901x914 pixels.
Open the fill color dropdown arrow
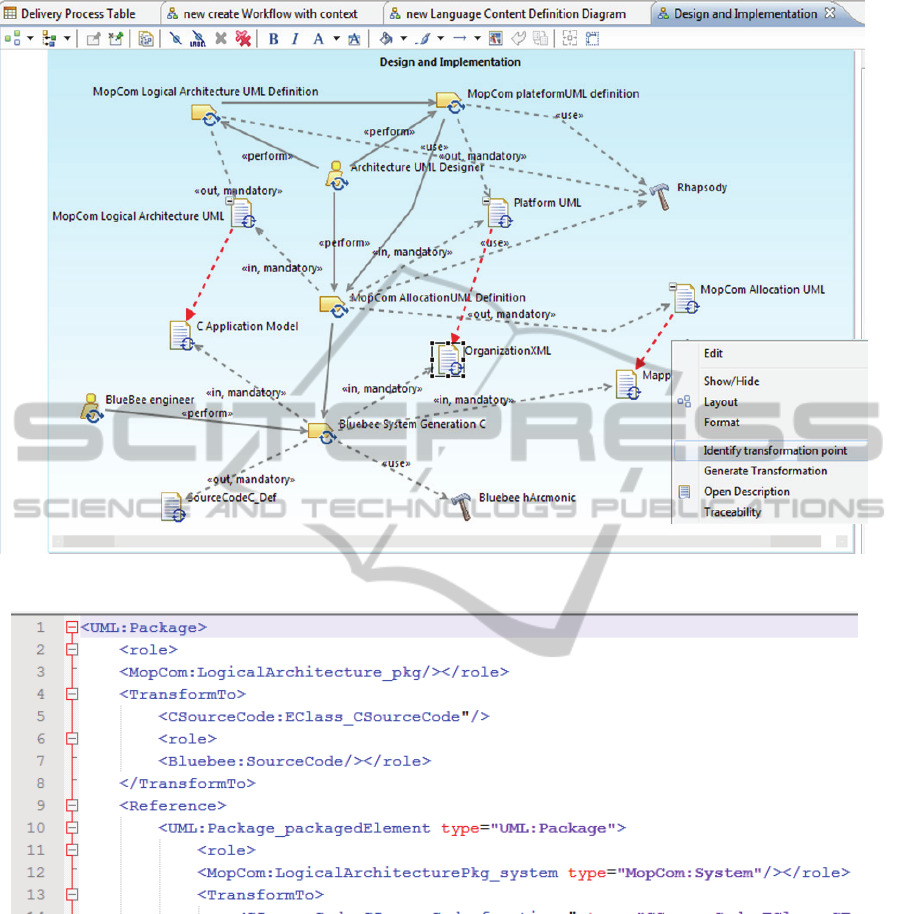tap(404, 39)
